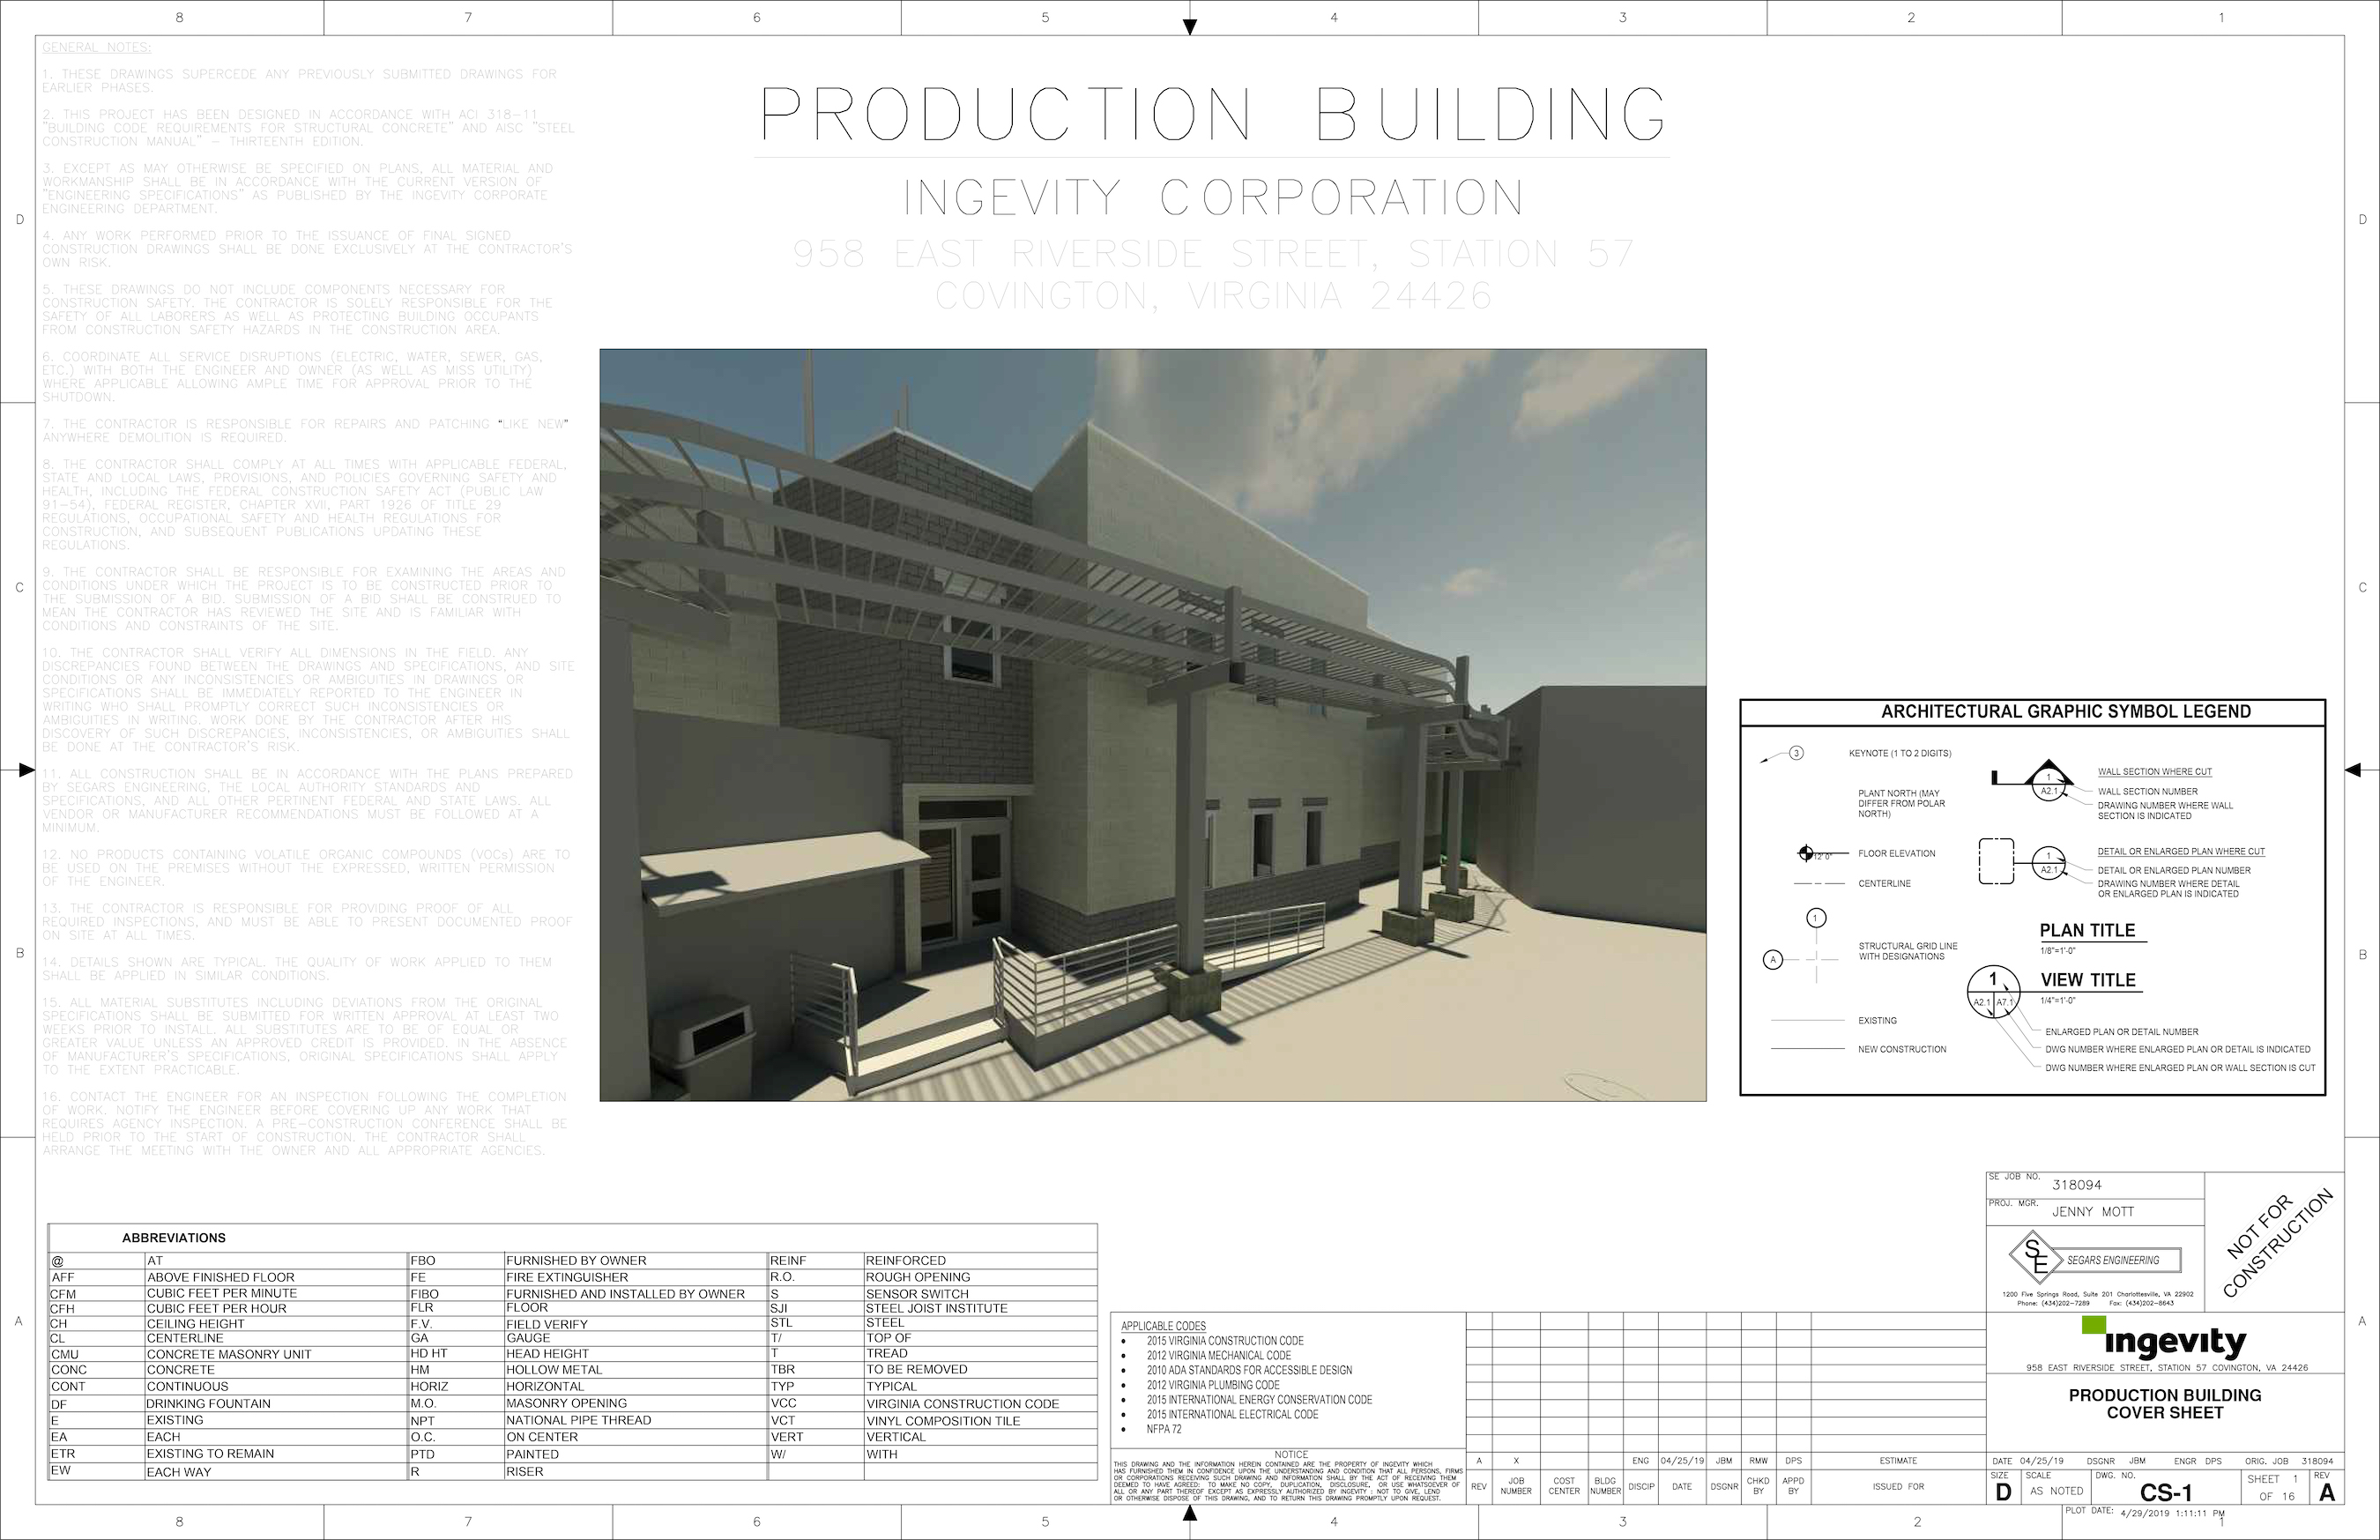The width and height of the screenshot is (2380, 1540).
Task: Click 2010 ADA STANDARDS FOR ACCESSIBLE DESIGN bullet
Action: (x=1249, y=1370)
